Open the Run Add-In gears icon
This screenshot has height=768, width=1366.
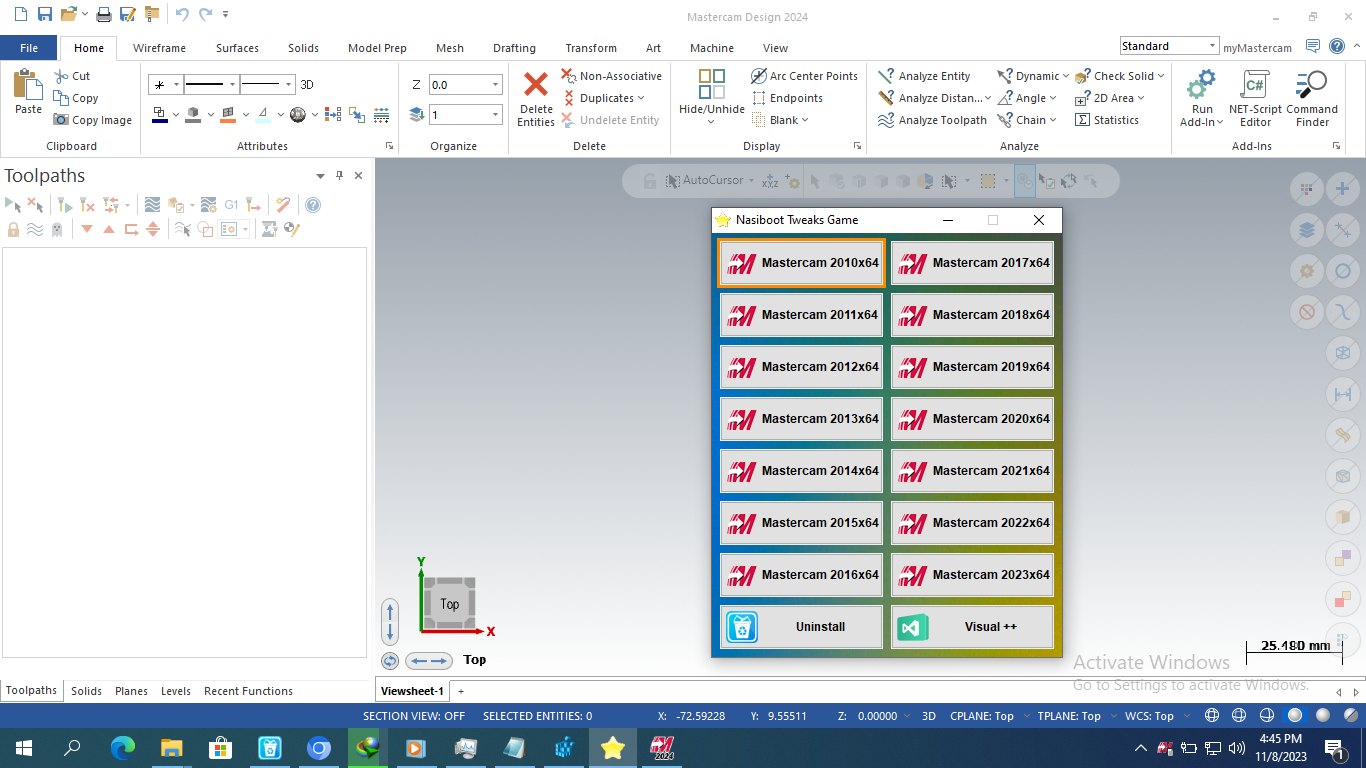tap(1202, 84)
